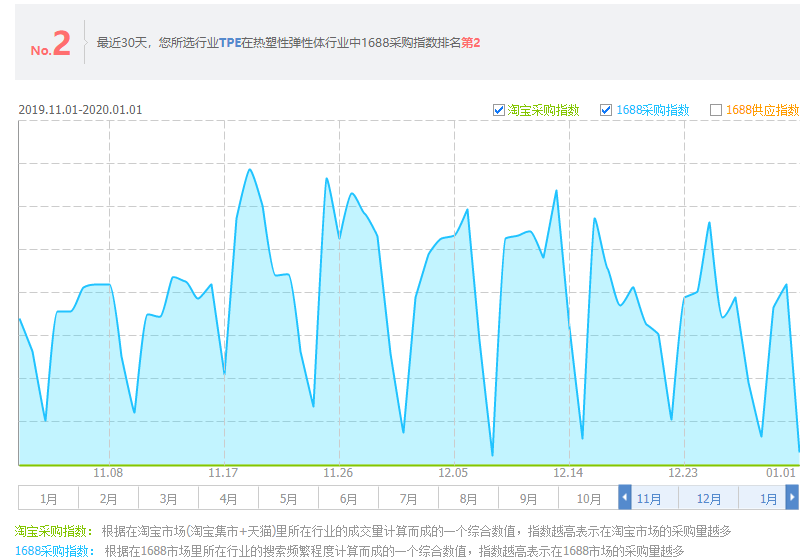
Task: Select 8月 on the month timeline
Action: point(468,498)
